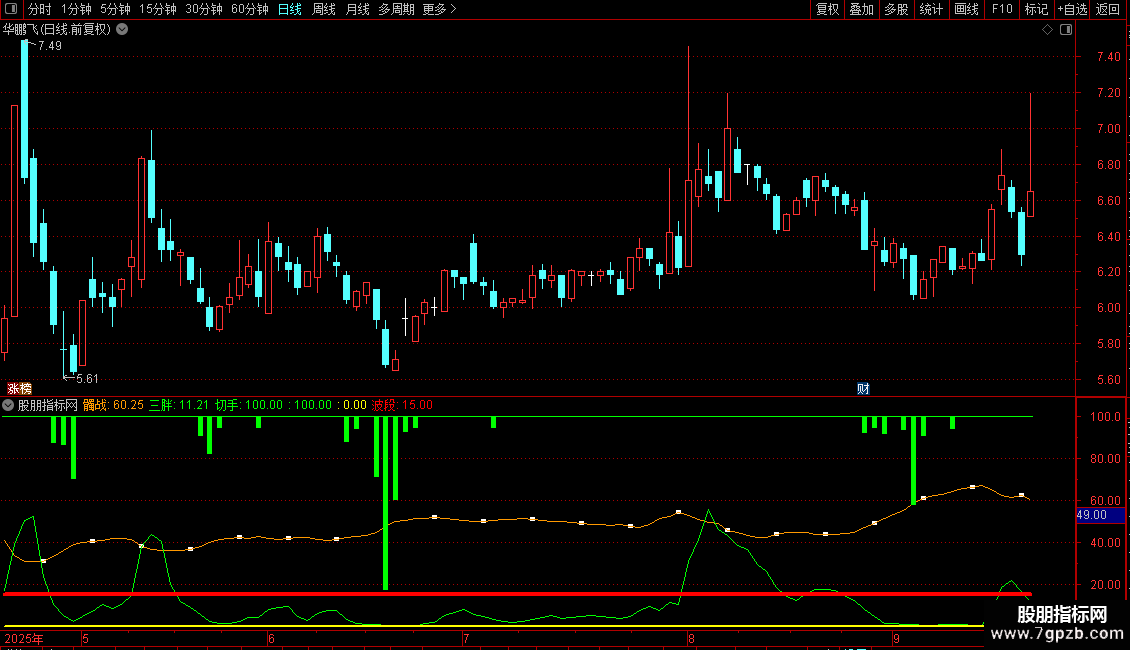Click the 7.49 high price label
This screenshot has width=1130, height=650.
(x=50, y=45)
